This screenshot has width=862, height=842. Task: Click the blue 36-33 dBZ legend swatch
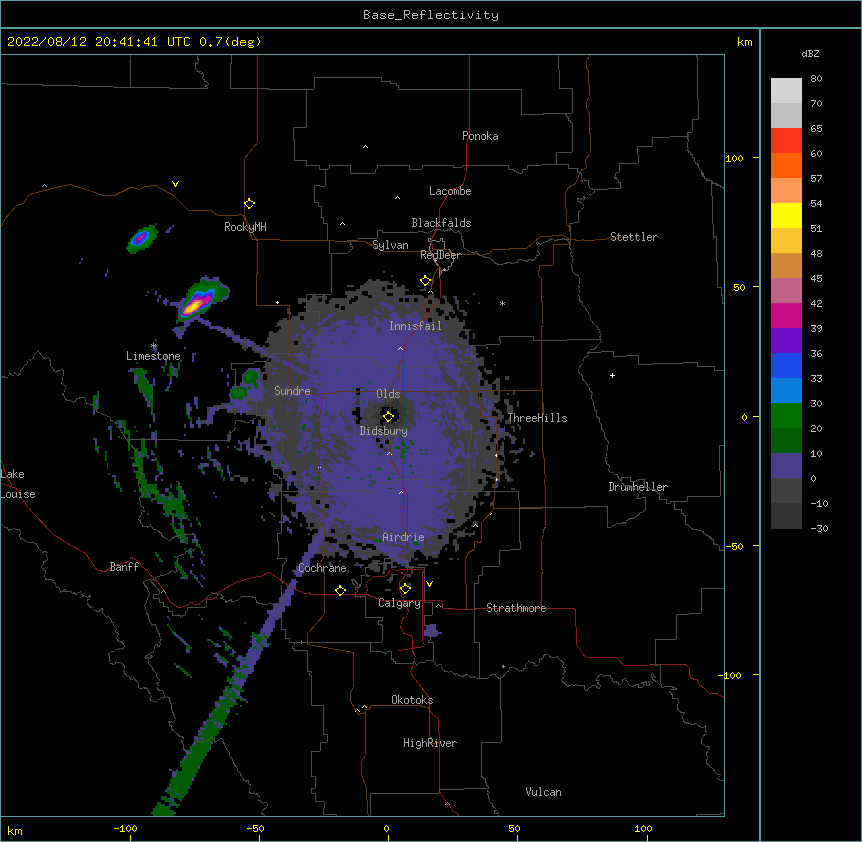[x=786, y=365]
